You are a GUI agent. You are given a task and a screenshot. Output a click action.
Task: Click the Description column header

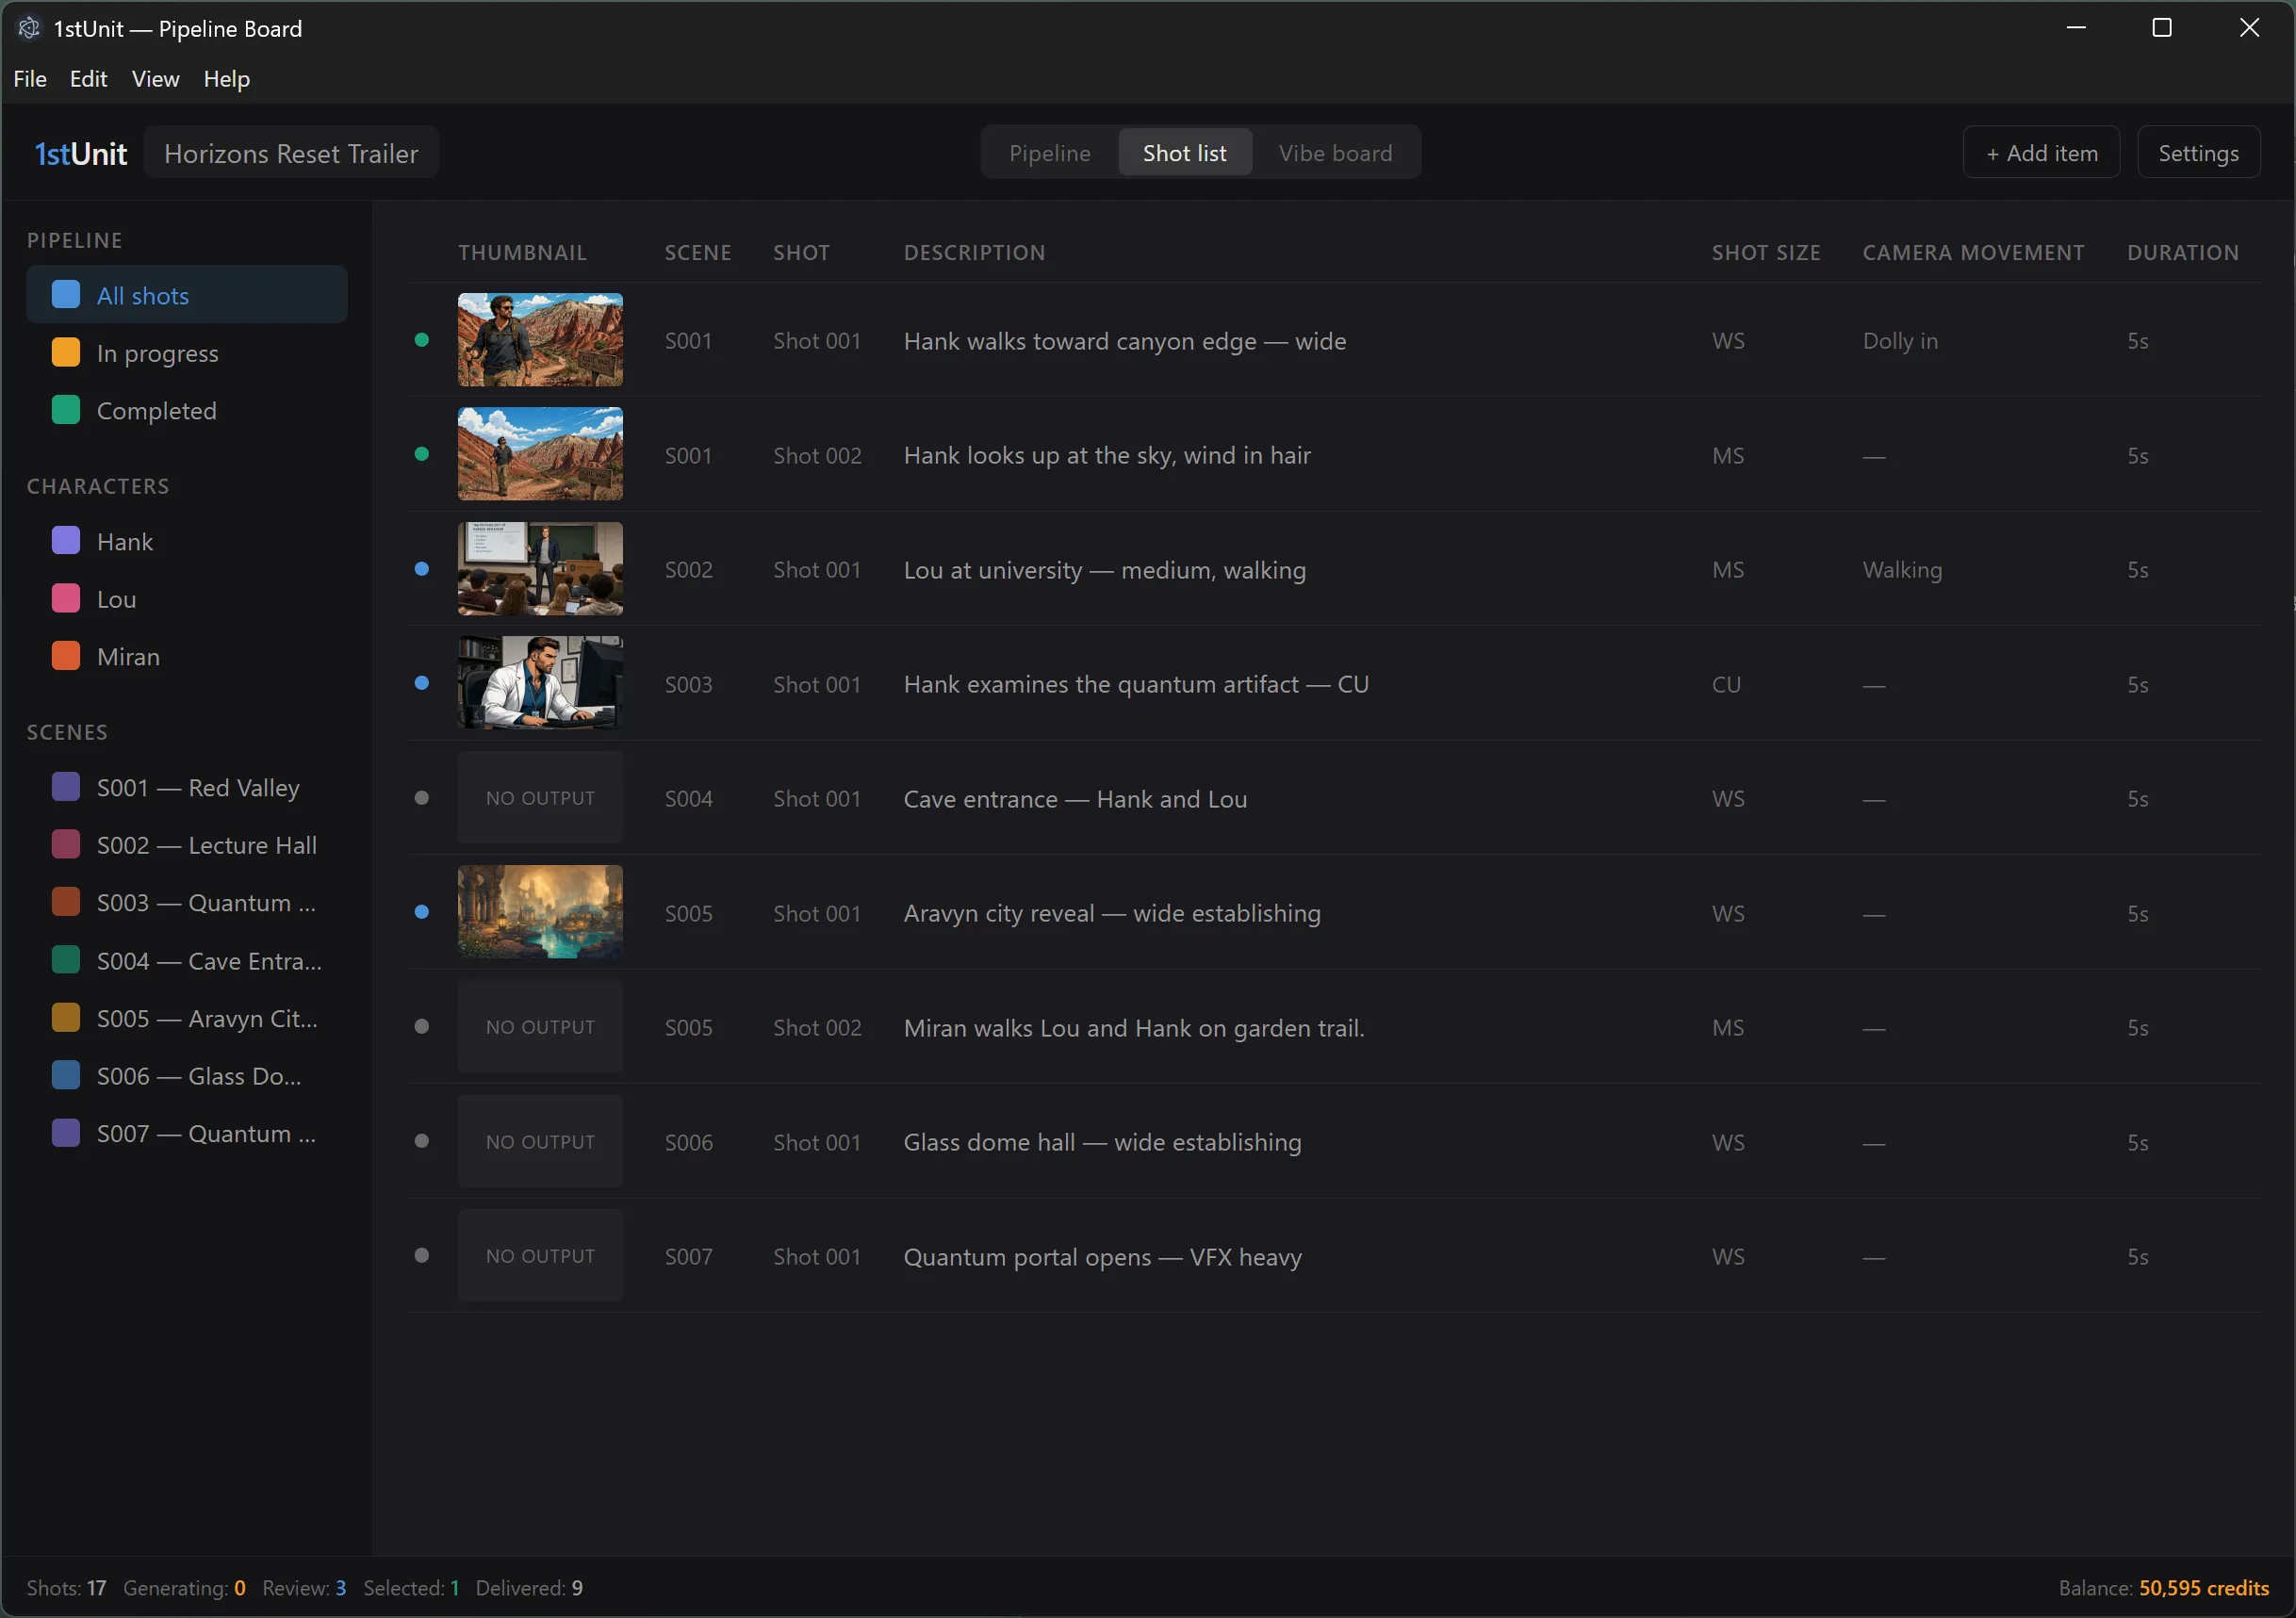point(974,252)
